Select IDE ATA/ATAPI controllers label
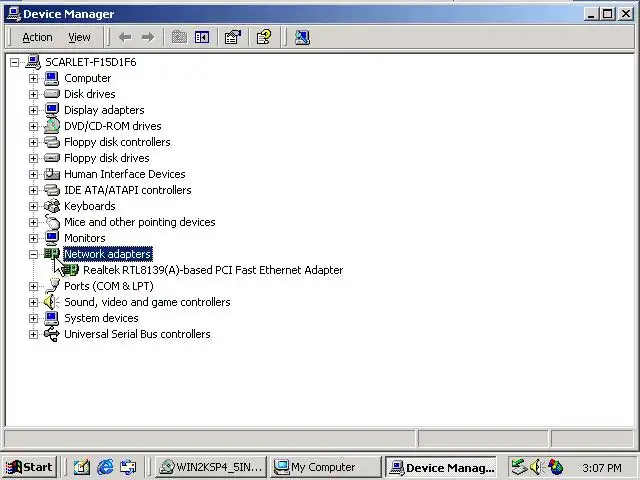Screen dimensions: 640x480 coord(128,190)
